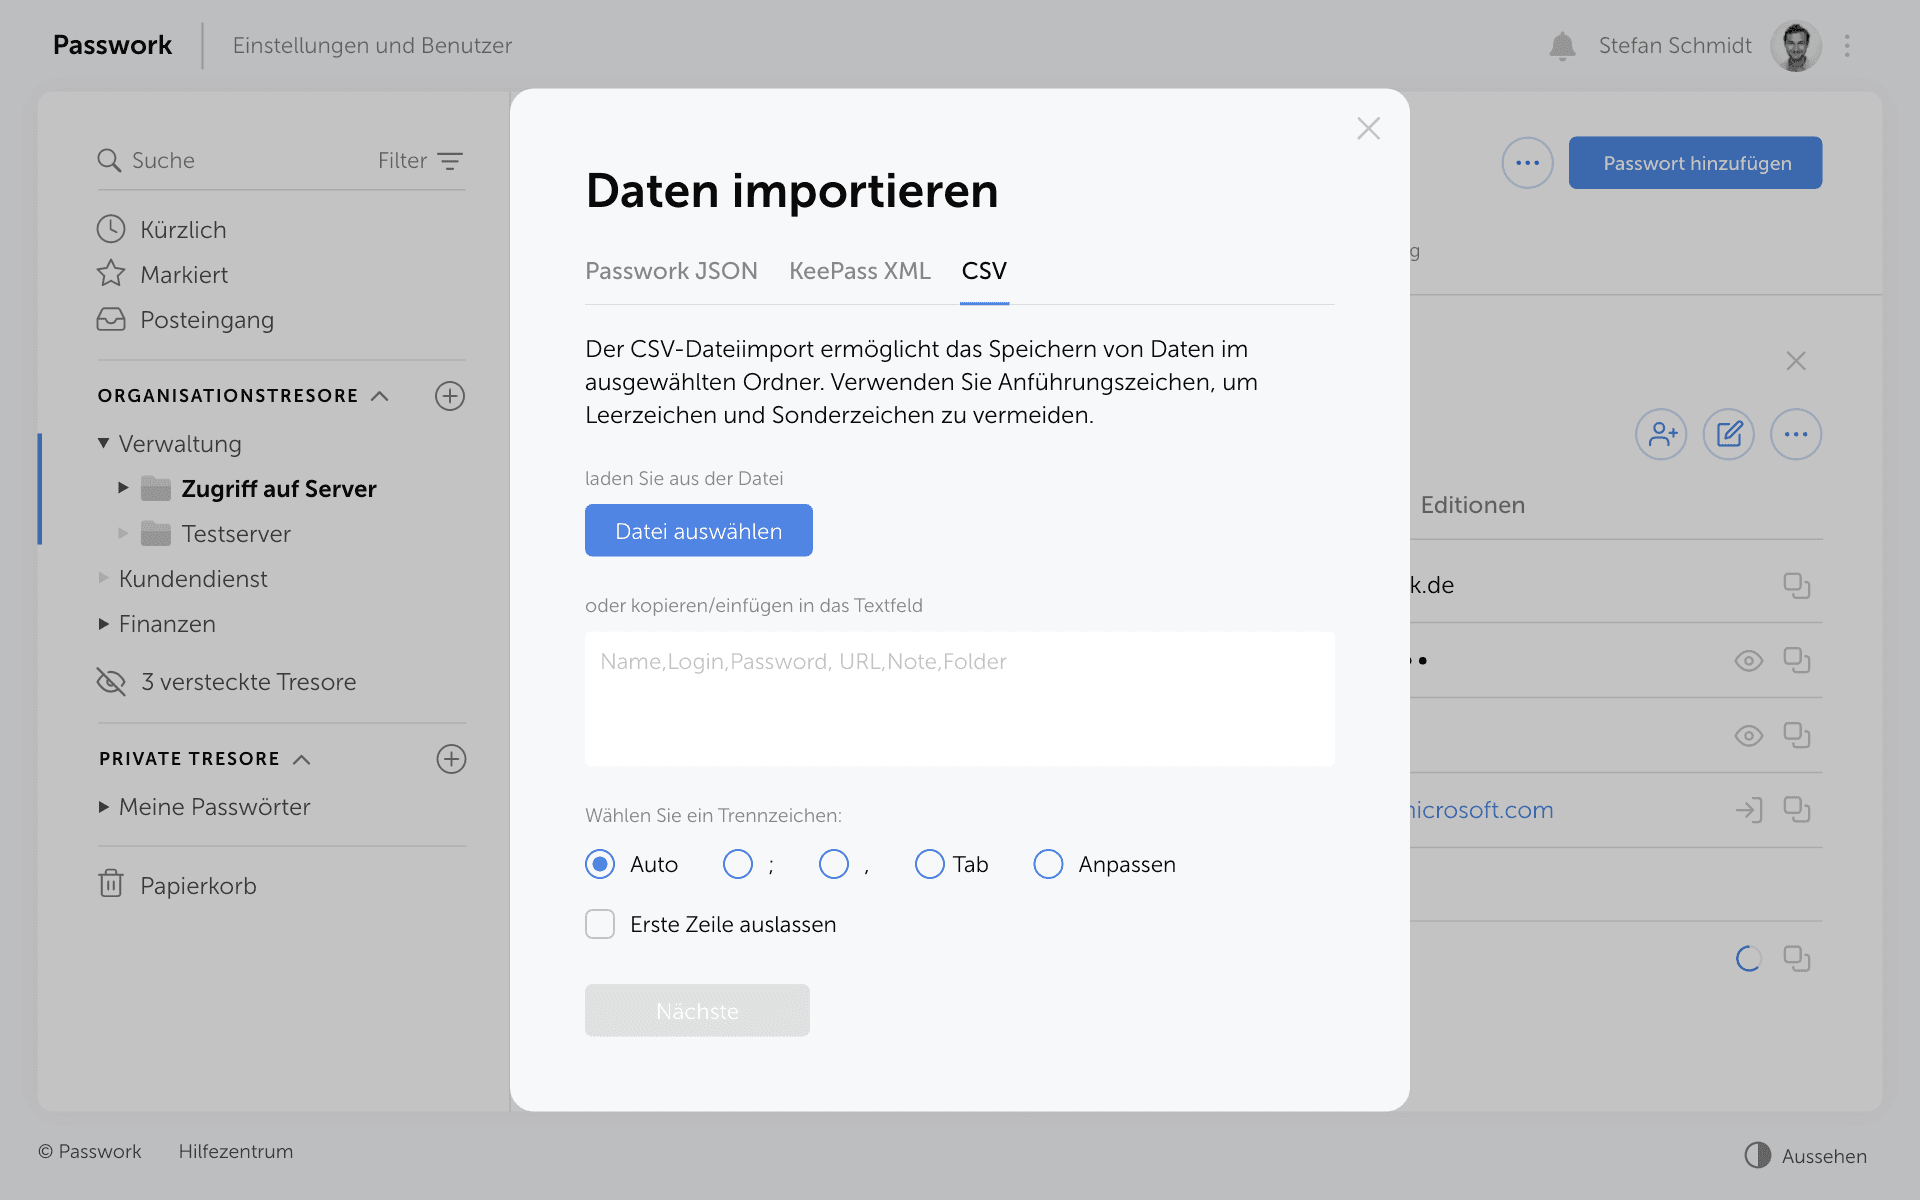Click Passwort hinzufügen button
Viewport: 1920px width, 1200px height.
click(x=1695, y=163)
